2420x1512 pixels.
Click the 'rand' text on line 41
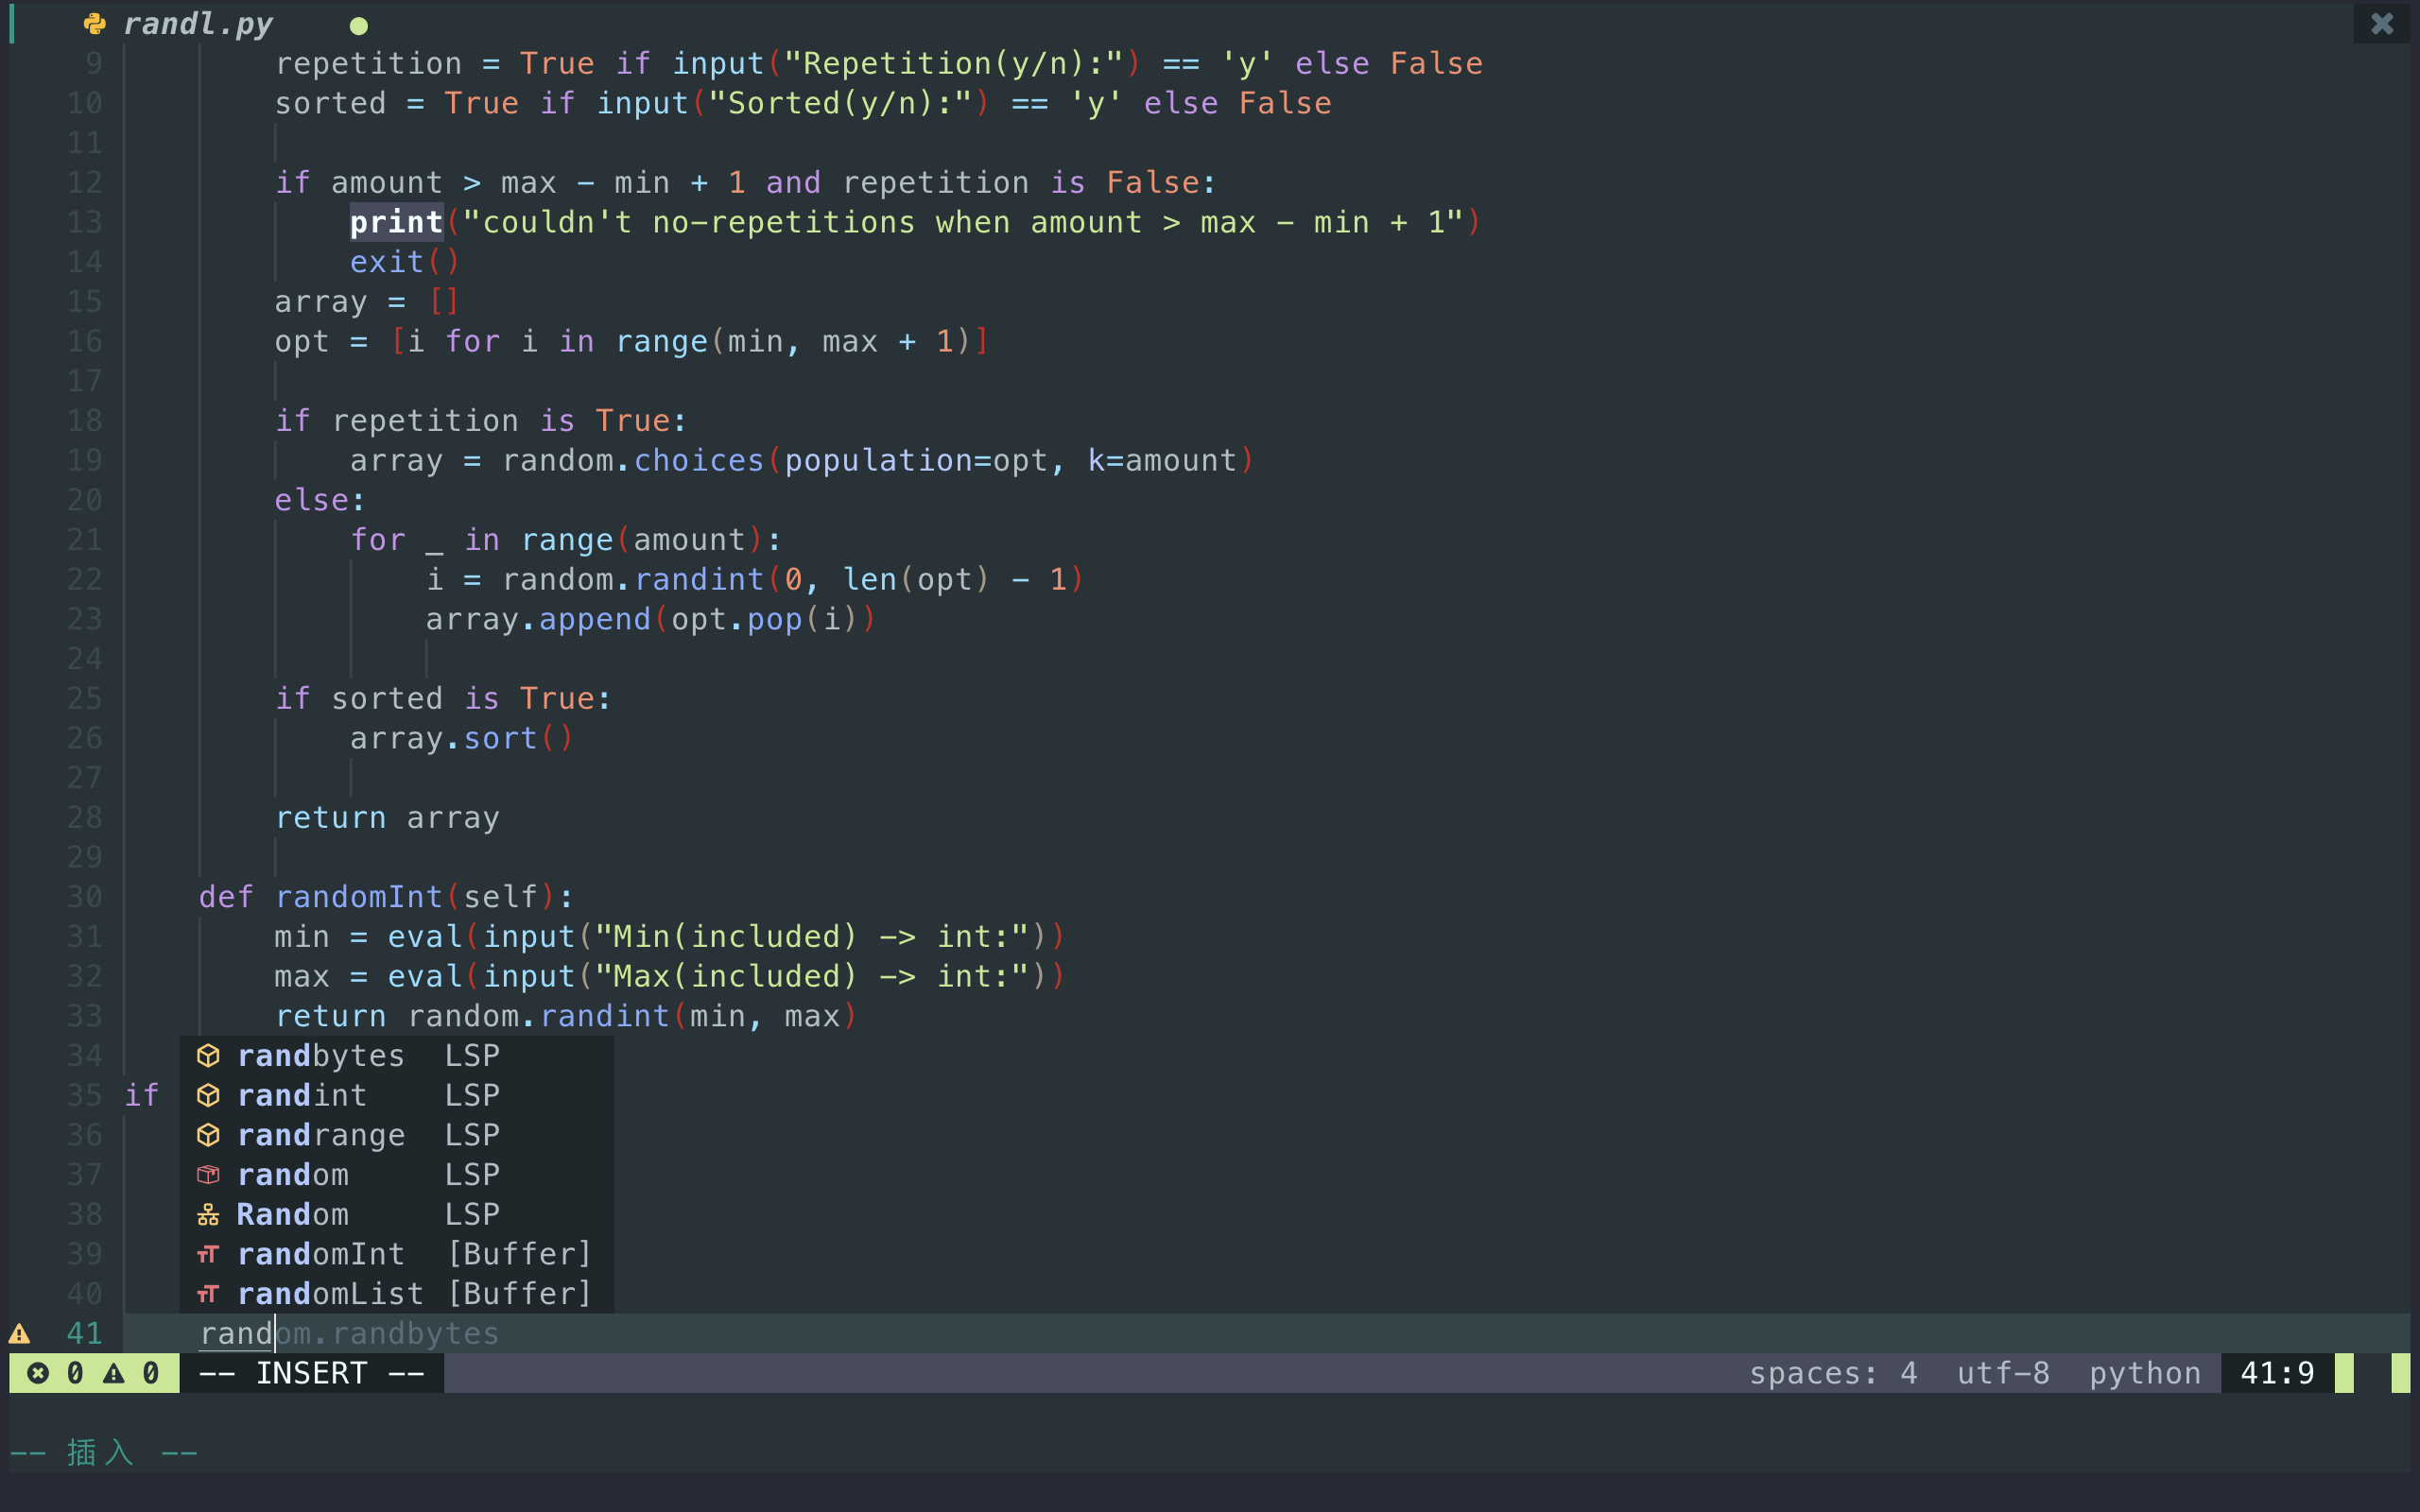pyautogui.click(x=236, y=1333)
